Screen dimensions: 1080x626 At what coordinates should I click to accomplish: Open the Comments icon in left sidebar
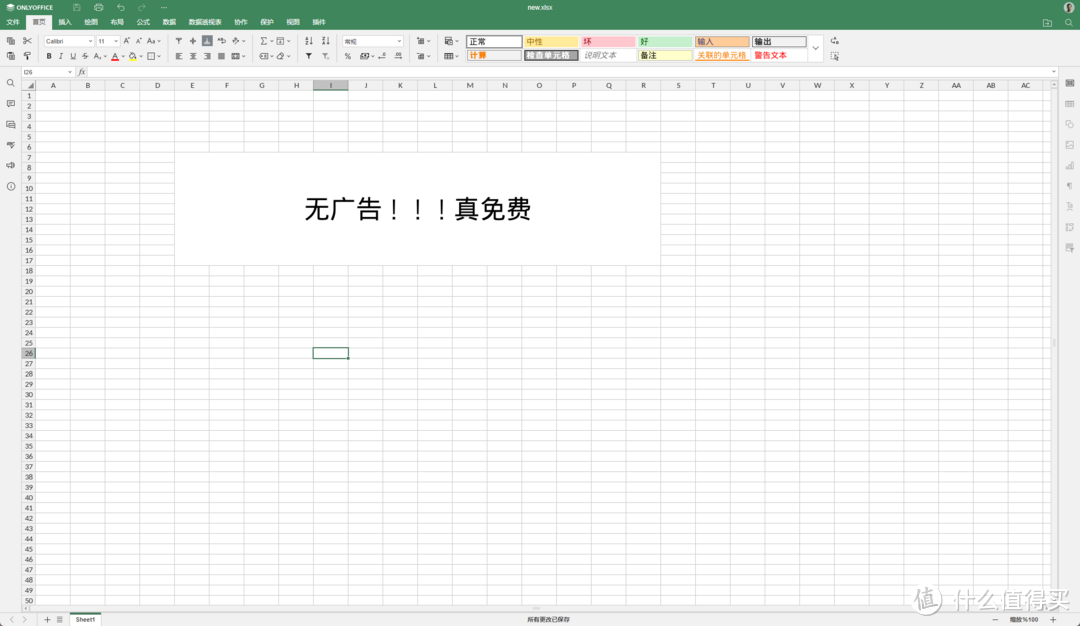(11, 104)
